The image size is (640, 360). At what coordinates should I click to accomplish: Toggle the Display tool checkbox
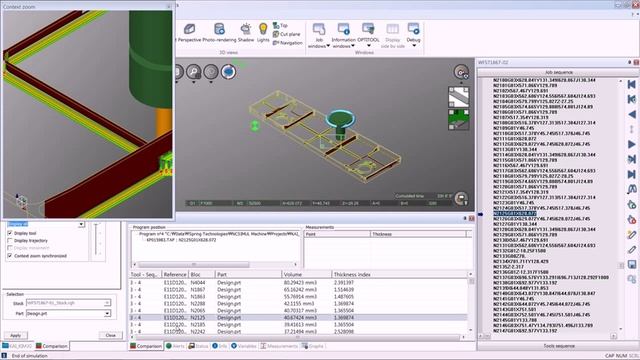[x=10, y=233]
